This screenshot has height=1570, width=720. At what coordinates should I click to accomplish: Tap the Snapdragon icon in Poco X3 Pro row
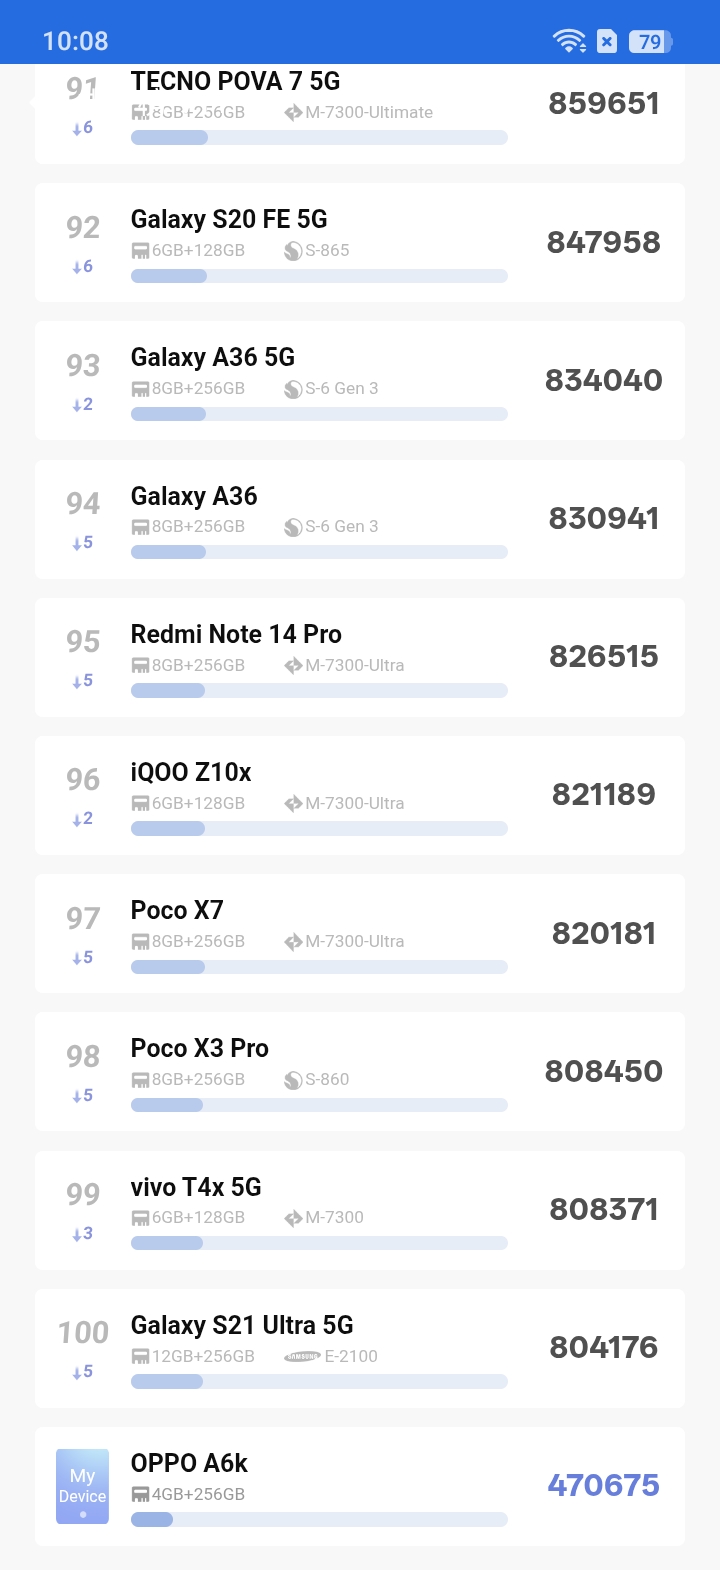(x=293, y=1080)
